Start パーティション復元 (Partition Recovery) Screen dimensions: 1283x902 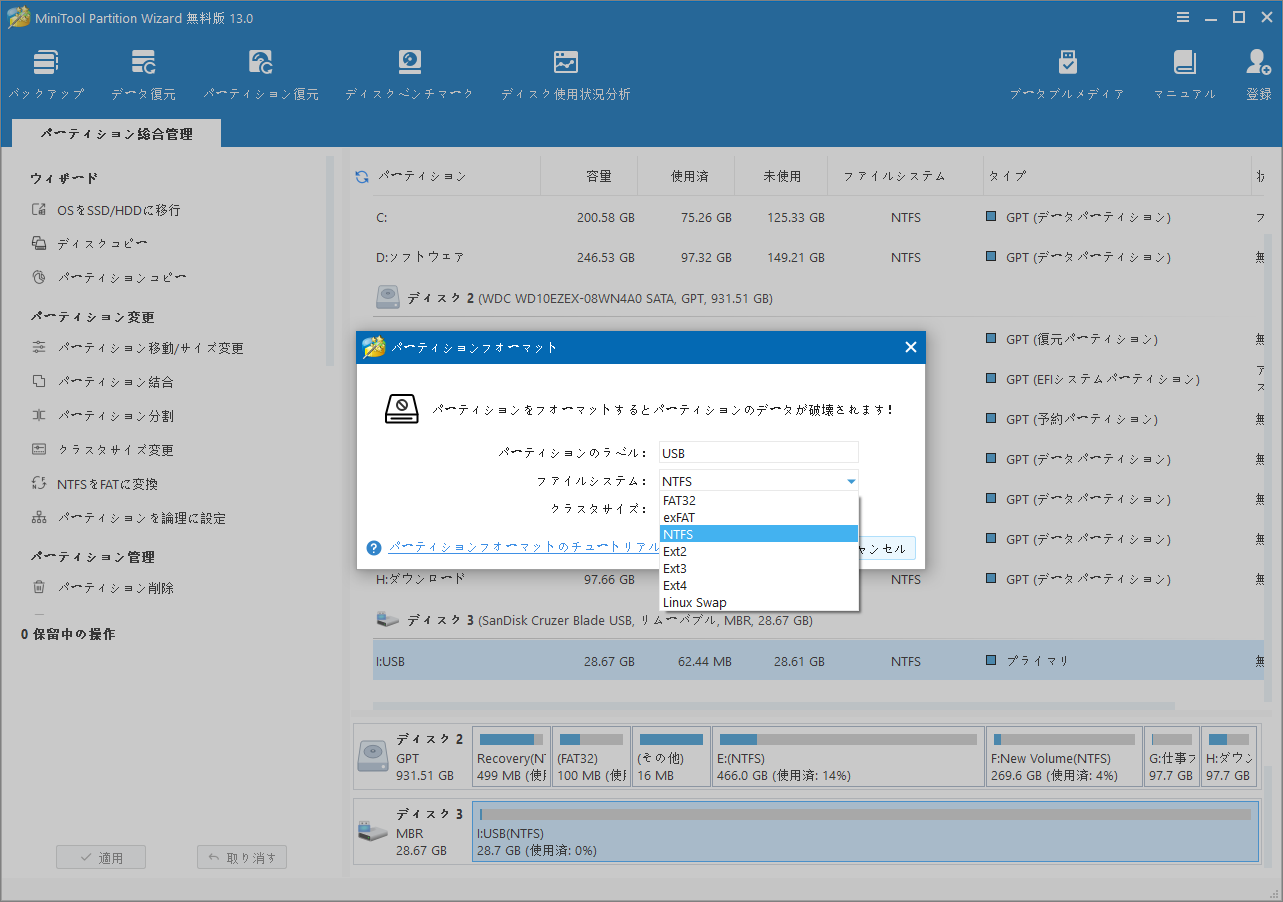point(260,72)
